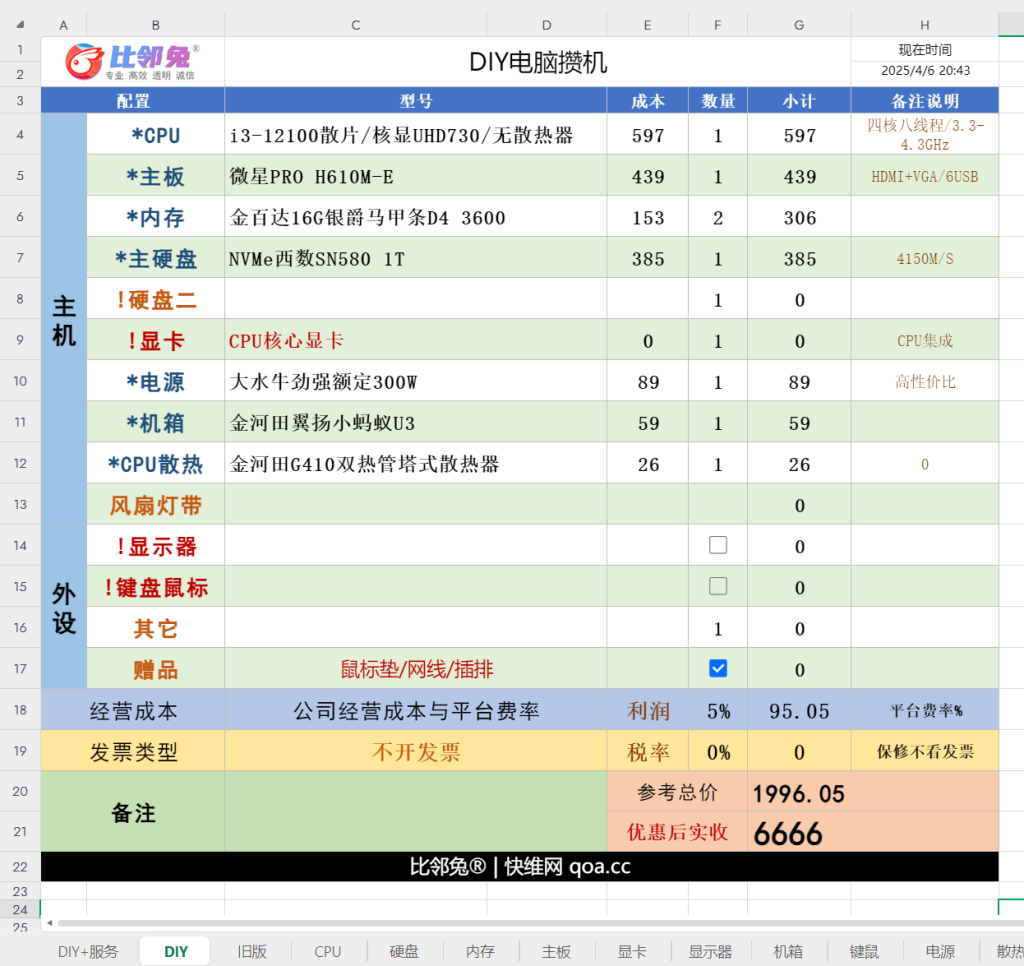Image resolution: width=1024 pixels, height=966 pixels.
Task: Click the 不开发票 invoice type cell
Action: pyautogui.click(x=416, y=752)
